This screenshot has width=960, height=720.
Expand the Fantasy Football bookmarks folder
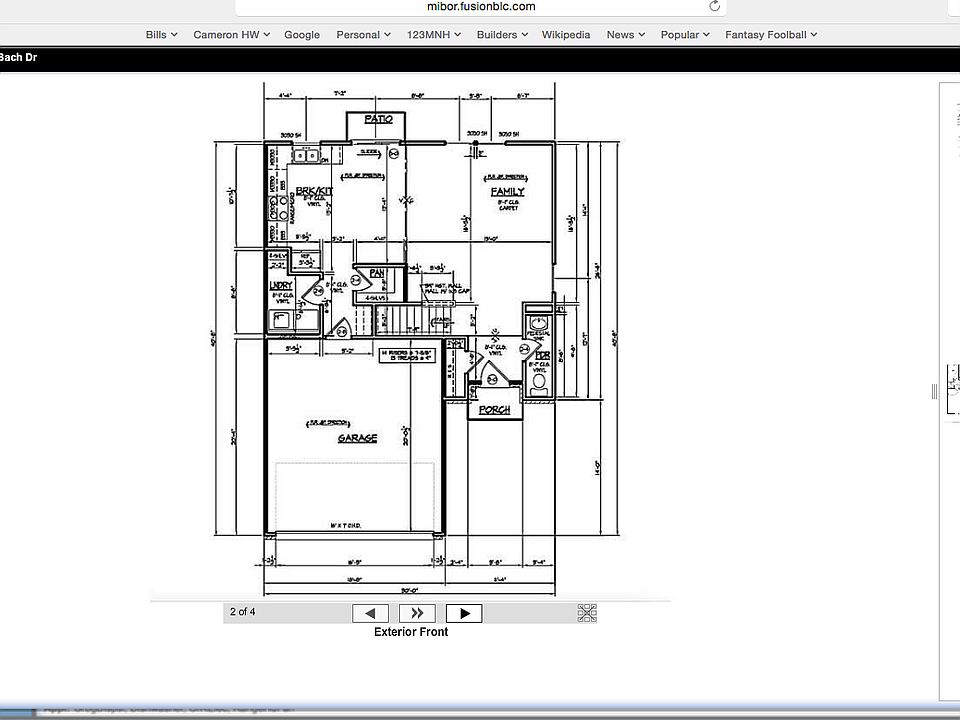[771, 35]
